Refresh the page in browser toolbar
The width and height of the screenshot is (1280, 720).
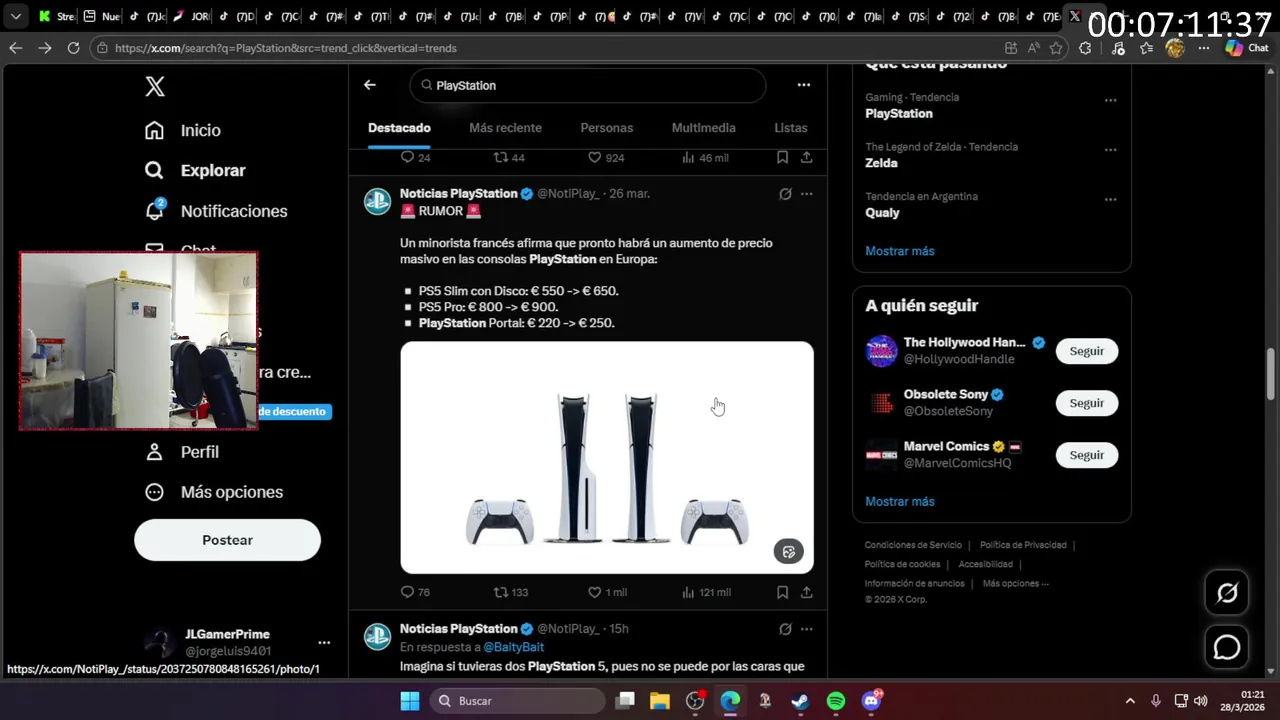[73, 48]
